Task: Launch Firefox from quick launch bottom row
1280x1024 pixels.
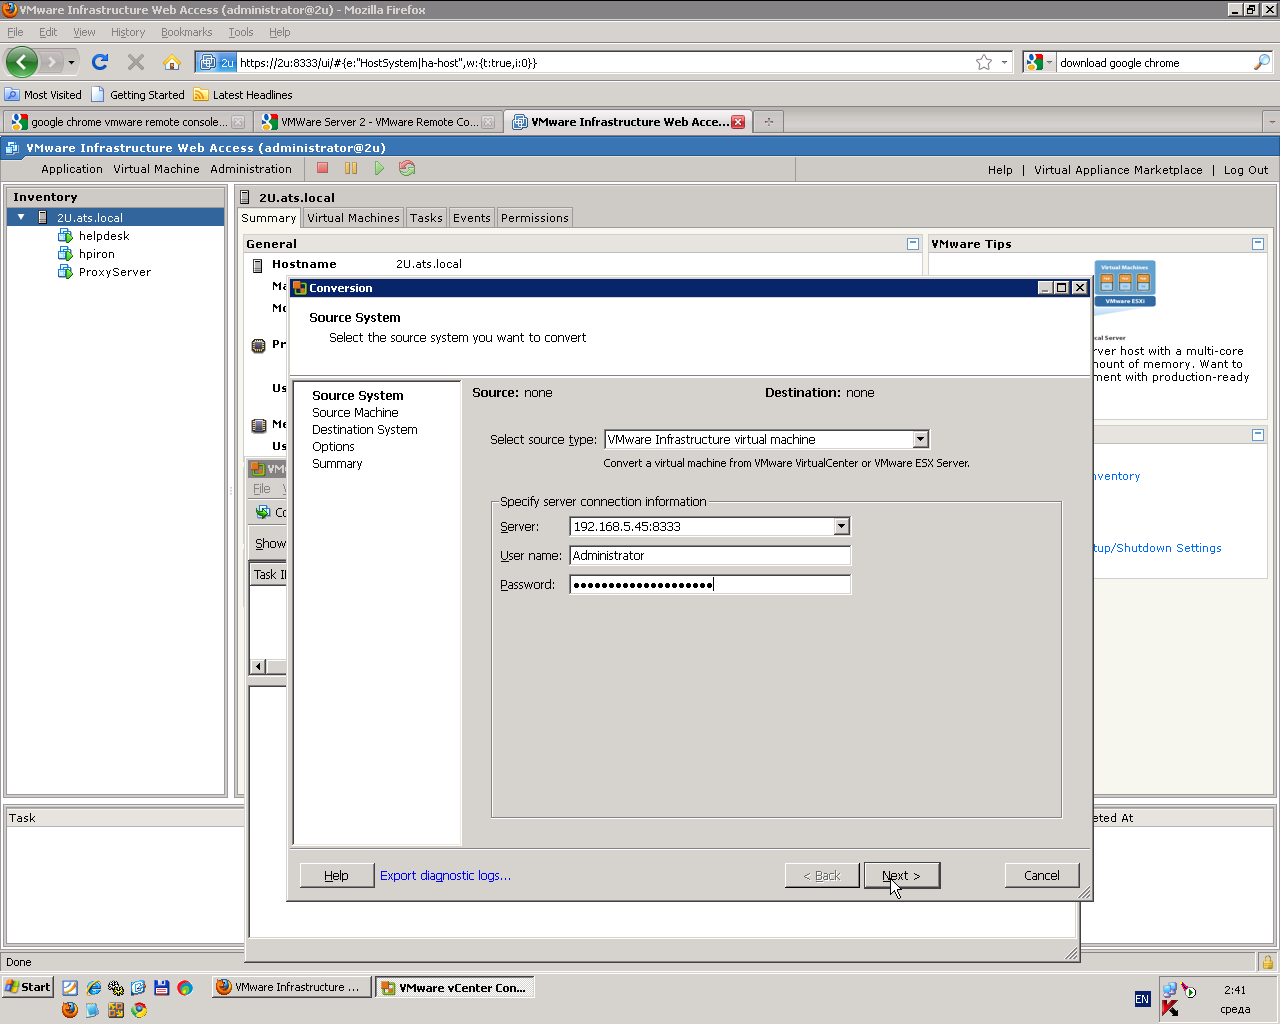Action: [69, 1009]
